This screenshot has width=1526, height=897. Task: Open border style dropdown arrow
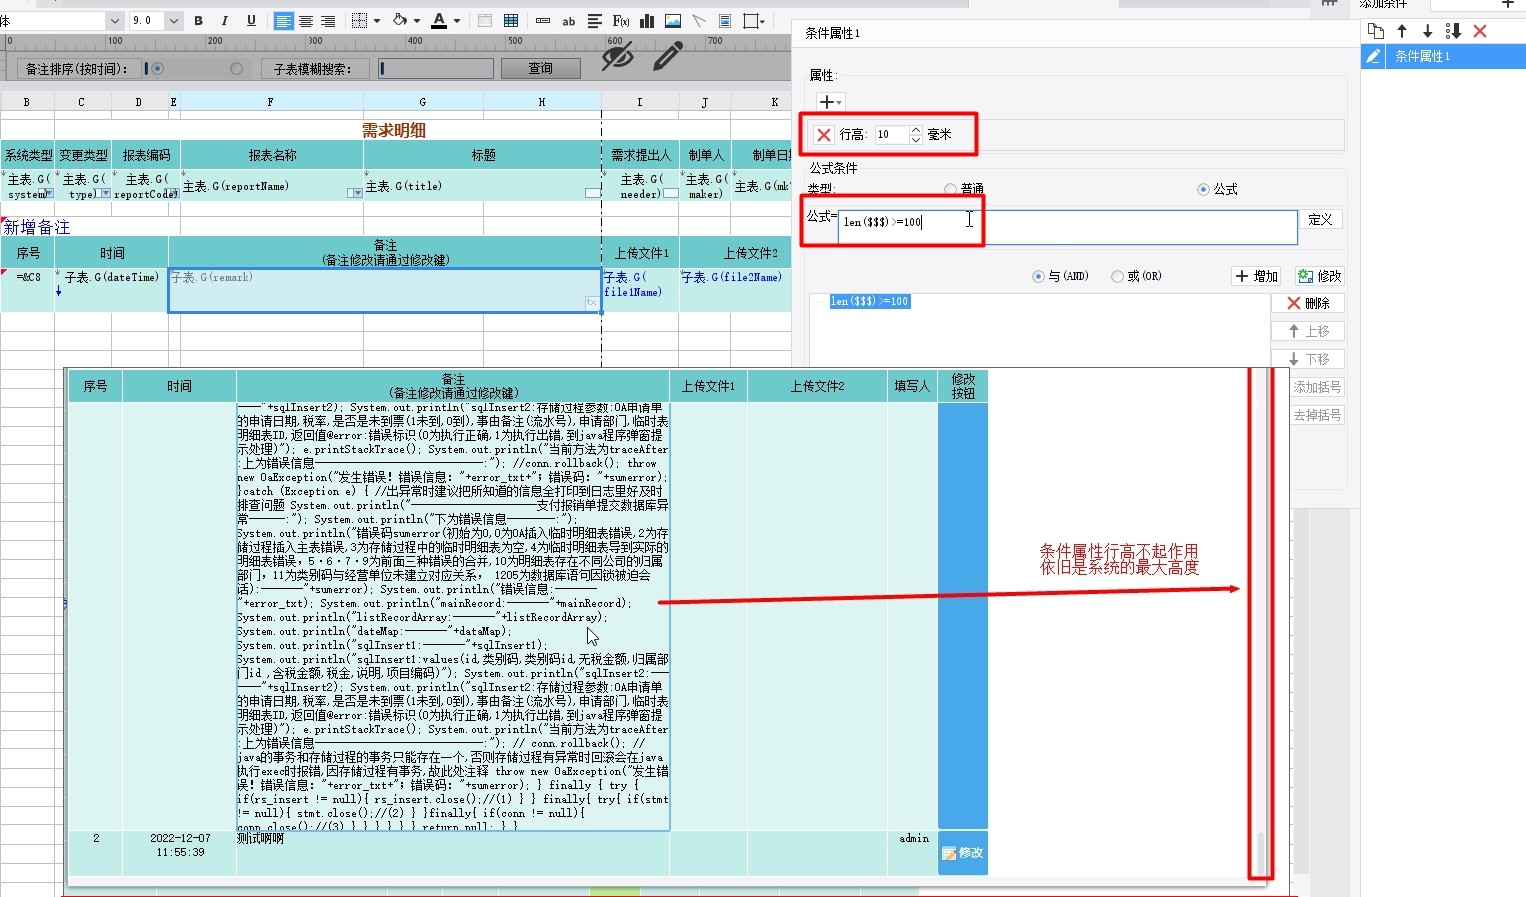click(x=376, y=20)
